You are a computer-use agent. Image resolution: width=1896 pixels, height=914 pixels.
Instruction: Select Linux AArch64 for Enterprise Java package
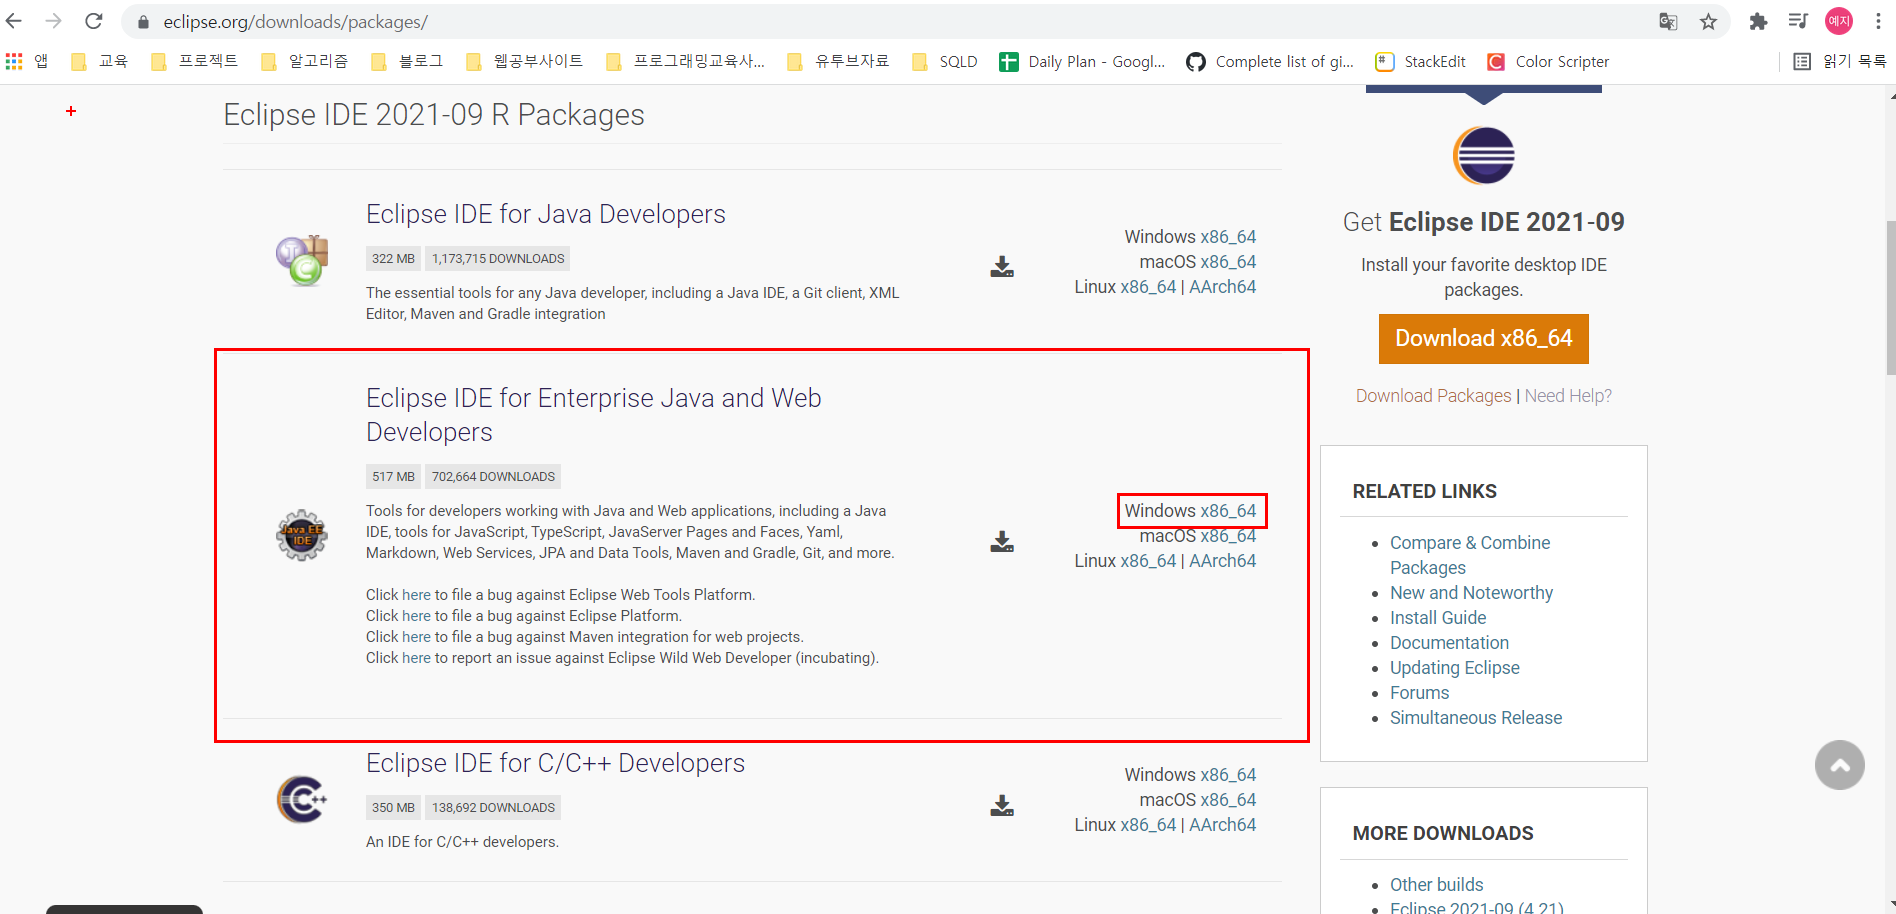pos(1222,561)
